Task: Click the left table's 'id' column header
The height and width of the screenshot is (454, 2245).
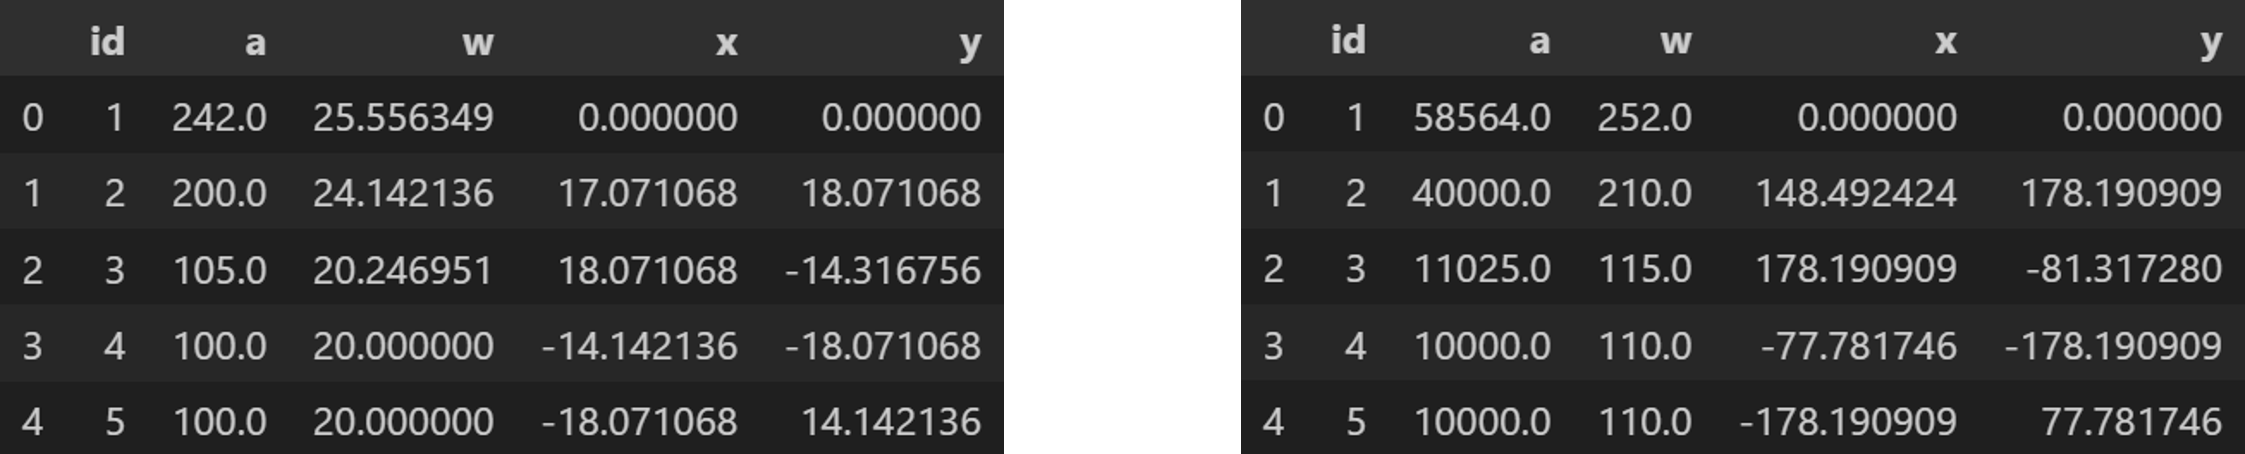Action: (x=107, y=42)
